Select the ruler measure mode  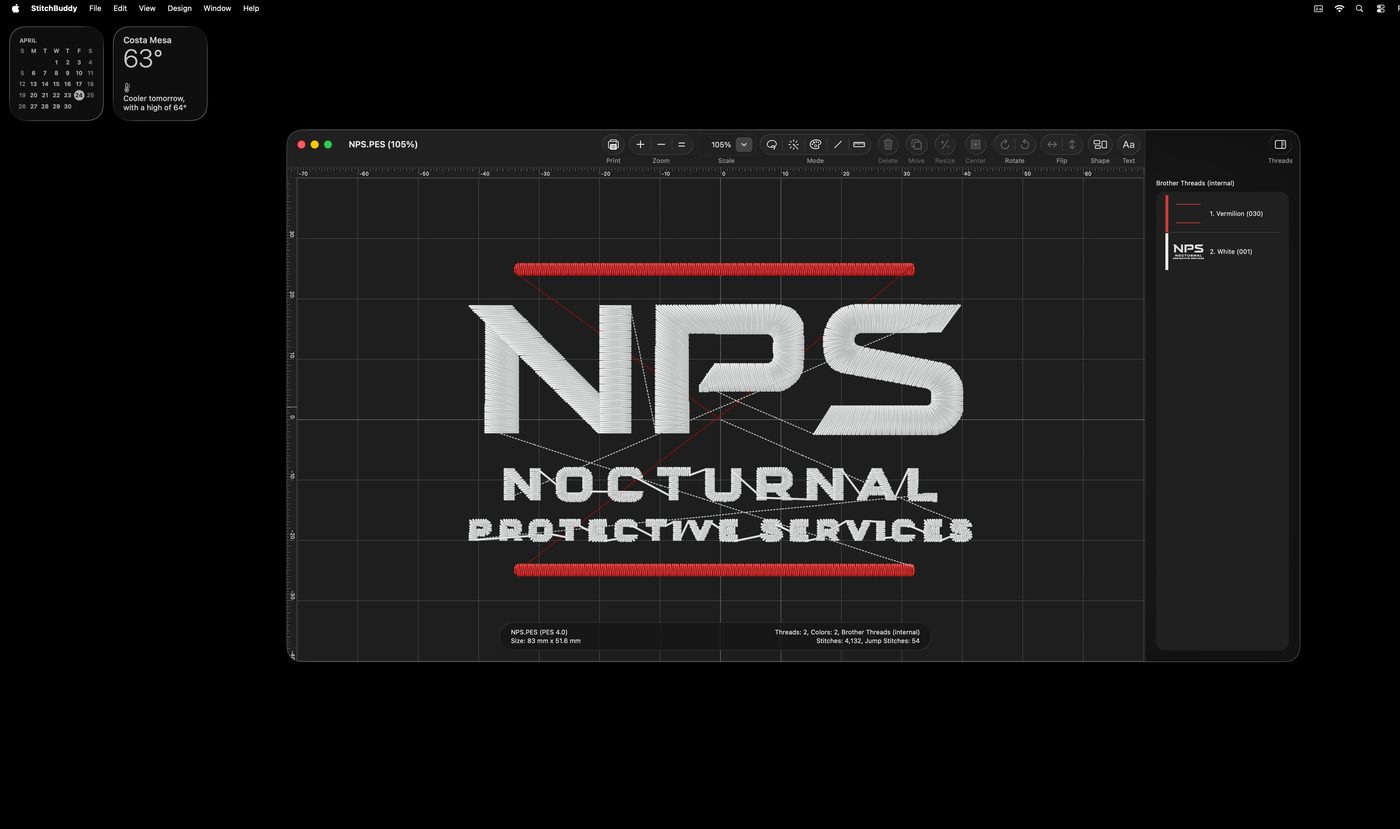coord(859,145)
